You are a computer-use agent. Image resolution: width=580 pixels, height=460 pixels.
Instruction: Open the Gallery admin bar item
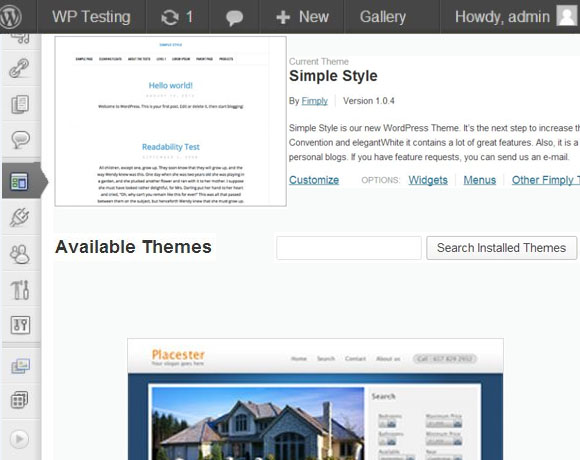pos(383,17)
